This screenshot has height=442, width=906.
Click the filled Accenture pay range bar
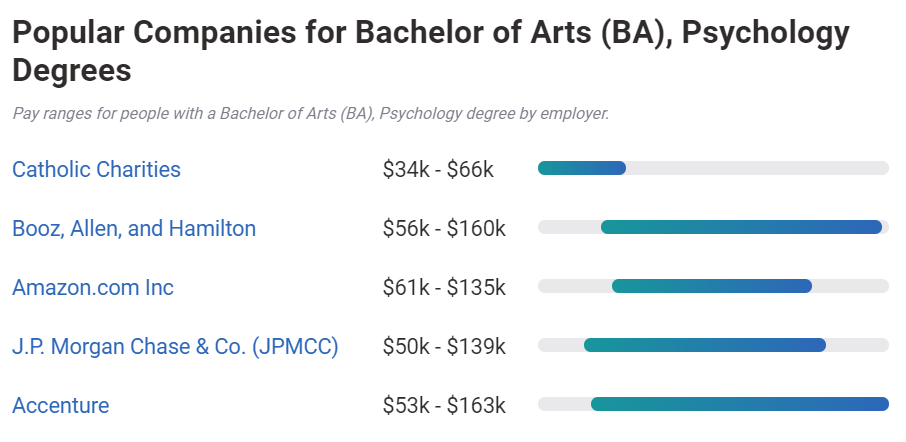tap(739, 404)
